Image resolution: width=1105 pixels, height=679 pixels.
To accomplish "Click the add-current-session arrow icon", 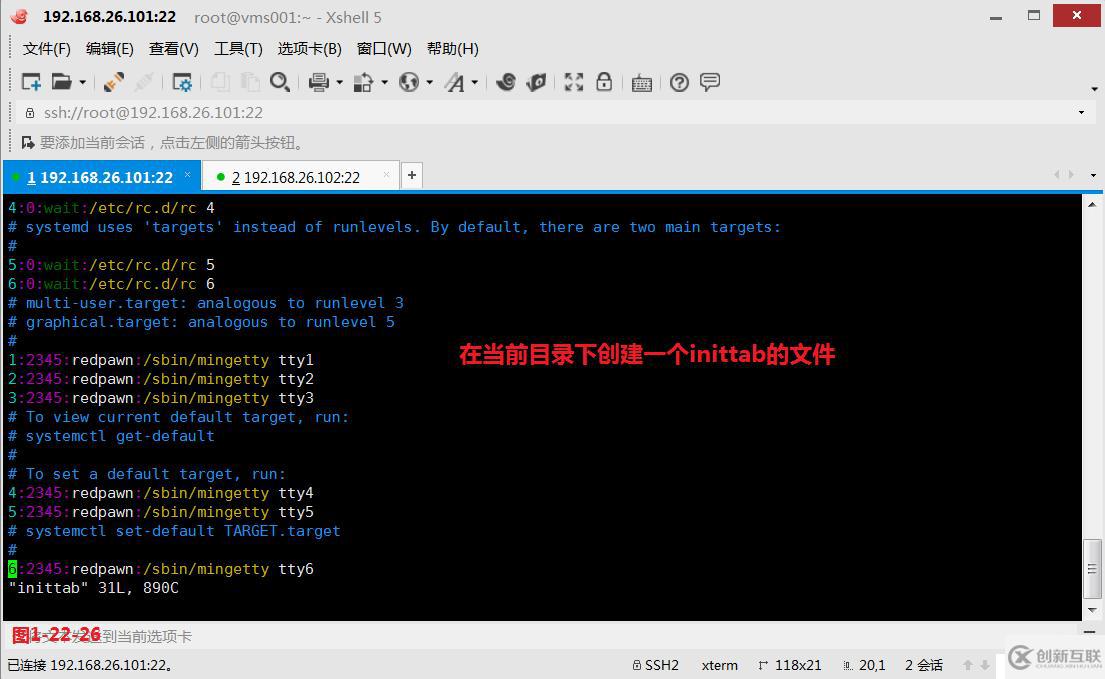I will click(x=27, y=143).
